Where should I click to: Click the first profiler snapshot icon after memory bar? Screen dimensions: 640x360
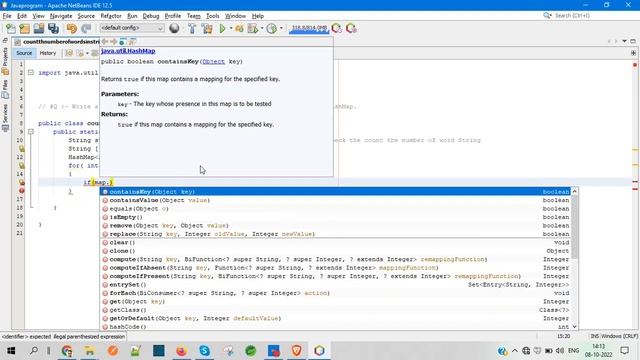(x=337, y=29)
